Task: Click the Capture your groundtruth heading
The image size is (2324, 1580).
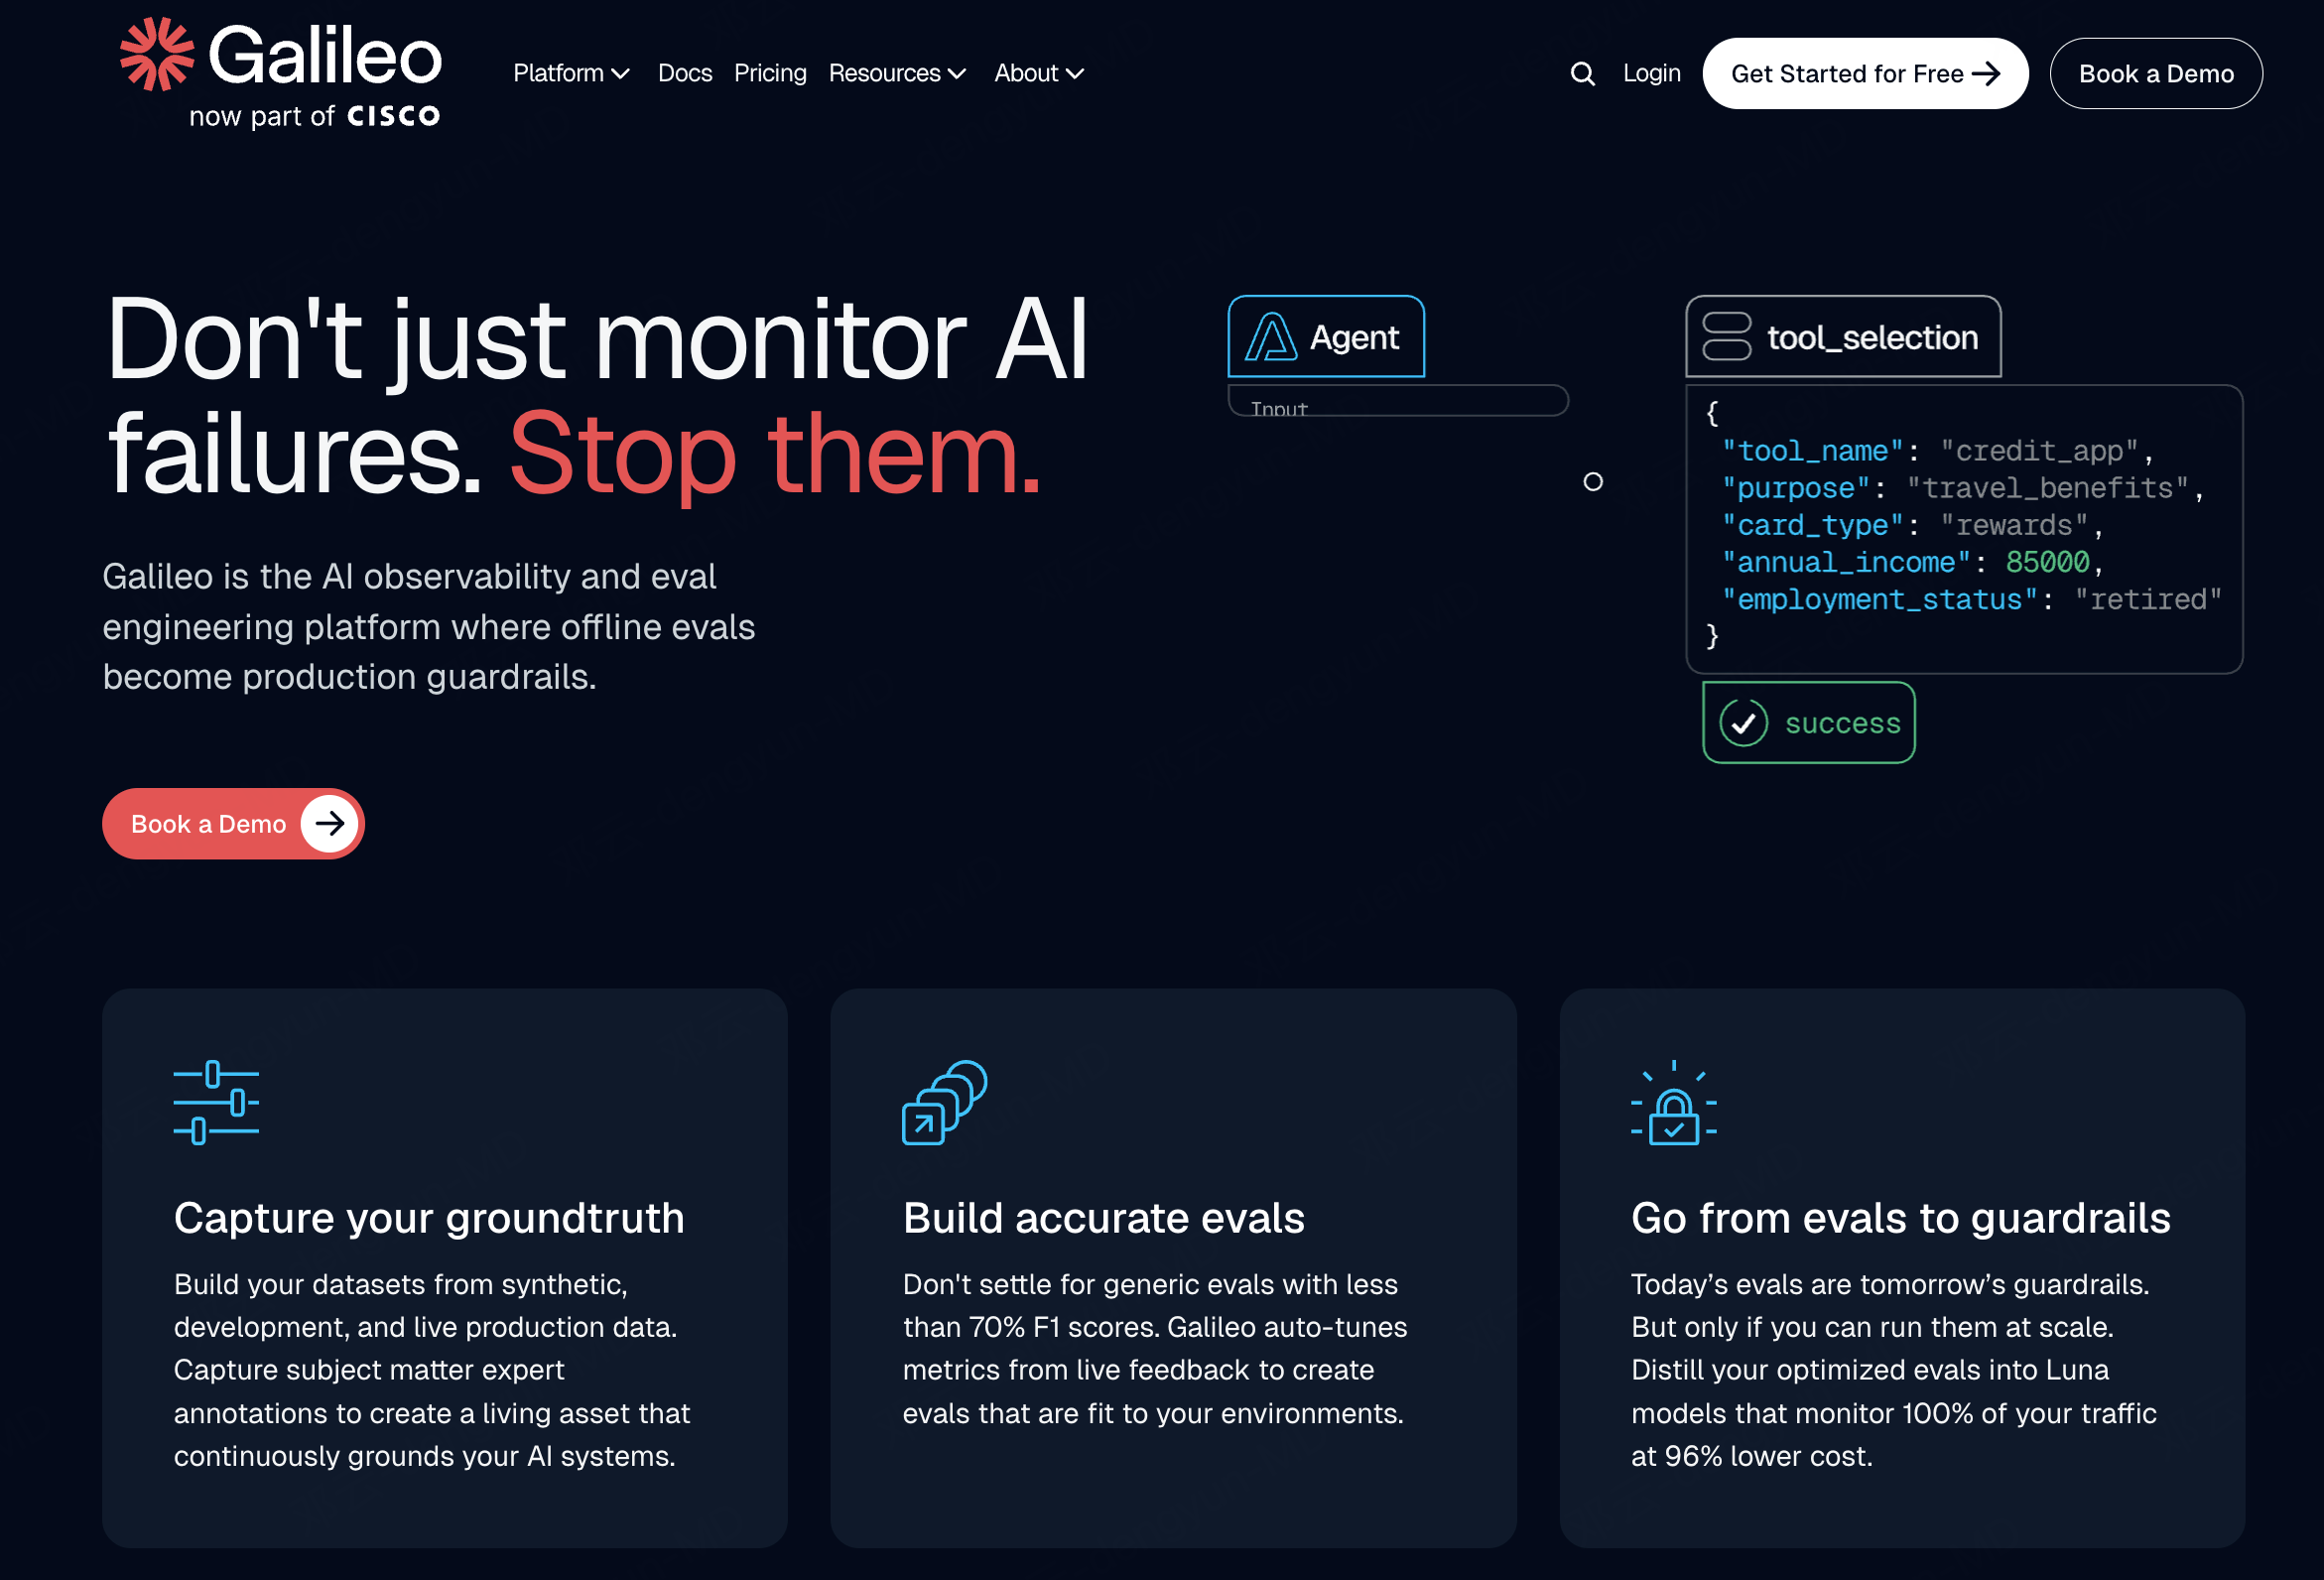Action: pos(429,1218)
